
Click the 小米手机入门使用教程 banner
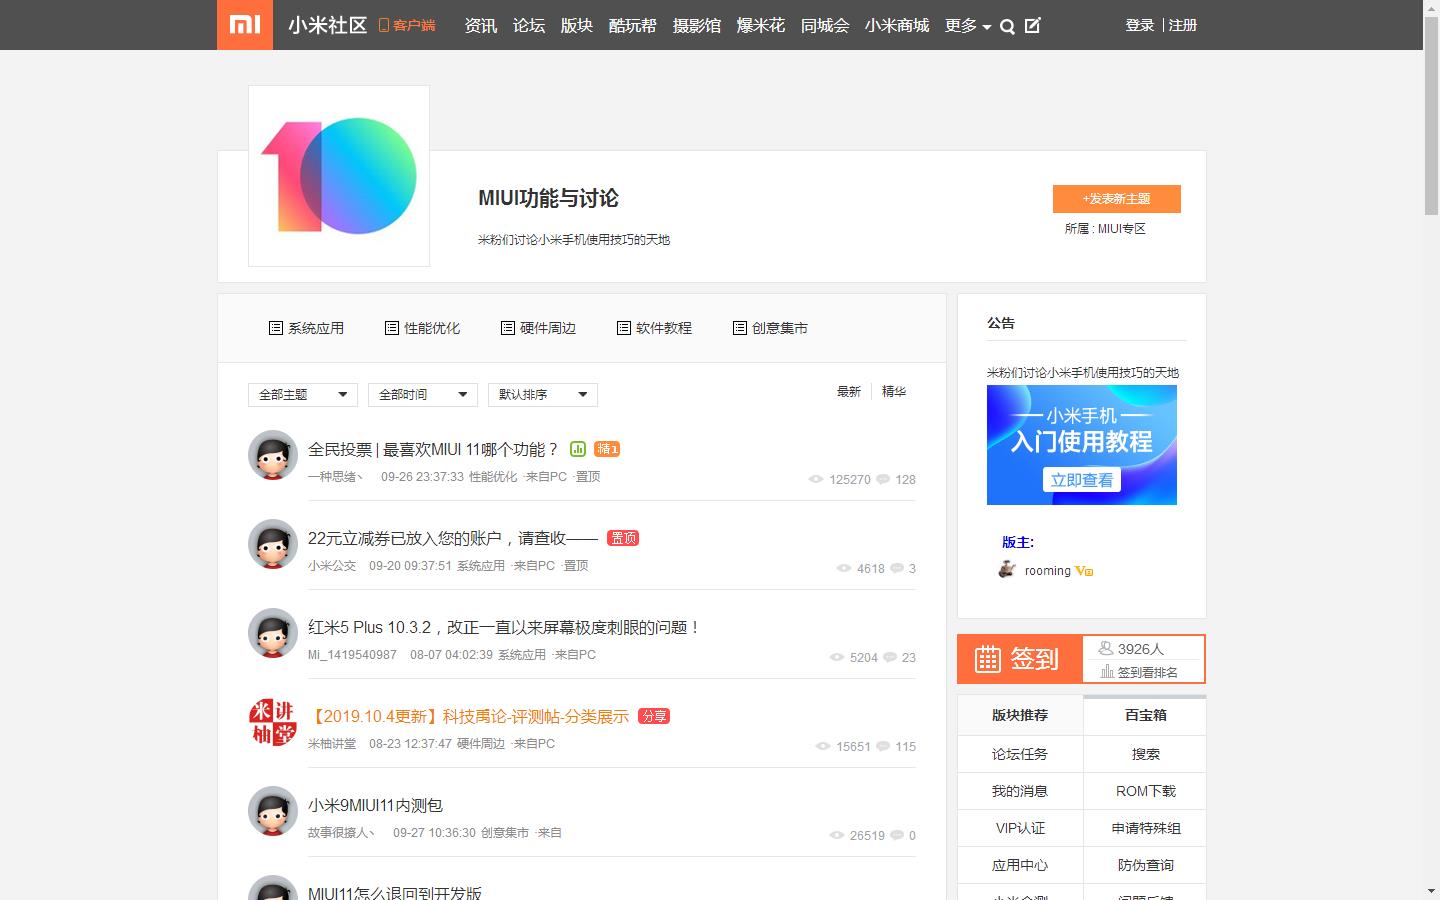coord(1082,445)
